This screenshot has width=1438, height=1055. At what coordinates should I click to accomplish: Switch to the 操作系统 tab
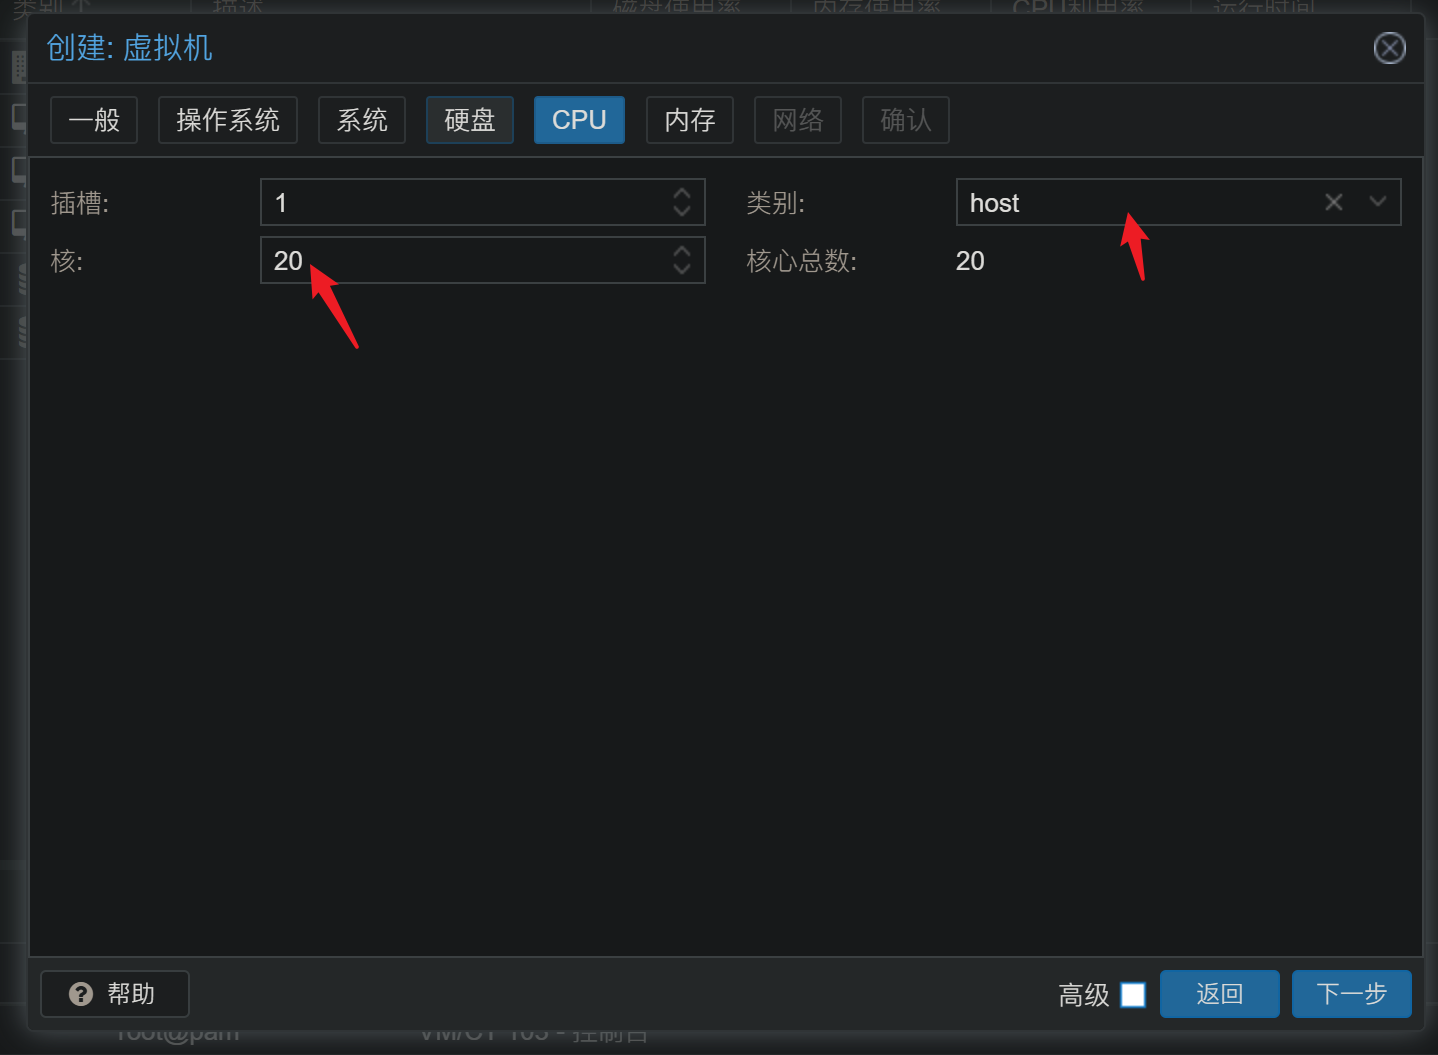pos(227,120)
